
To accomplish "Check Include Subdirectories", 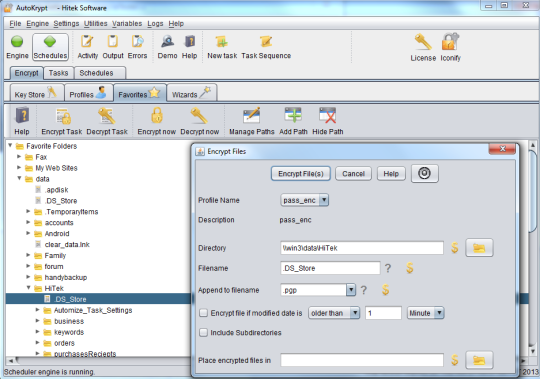I will pos(204,332).
